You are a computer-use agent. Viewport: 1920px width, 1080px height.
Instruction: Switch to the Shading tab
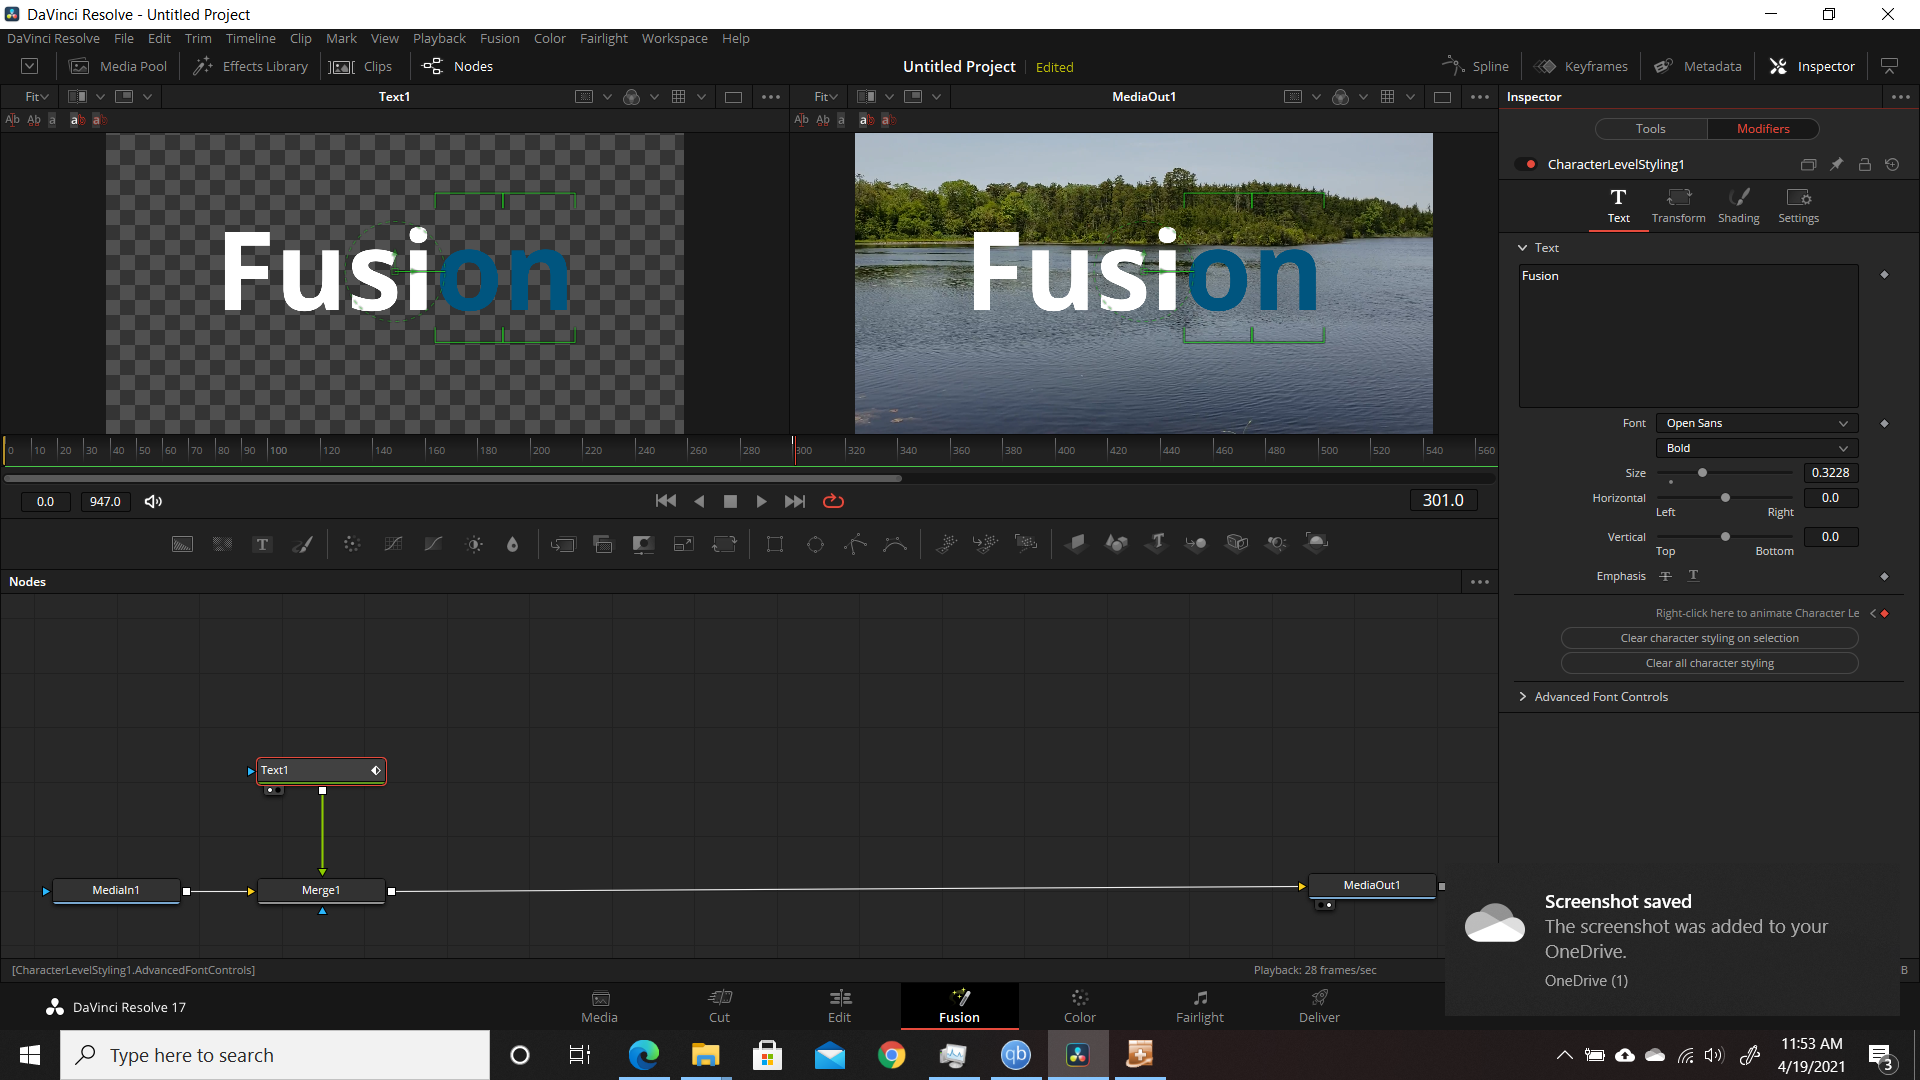(1739, 205)
